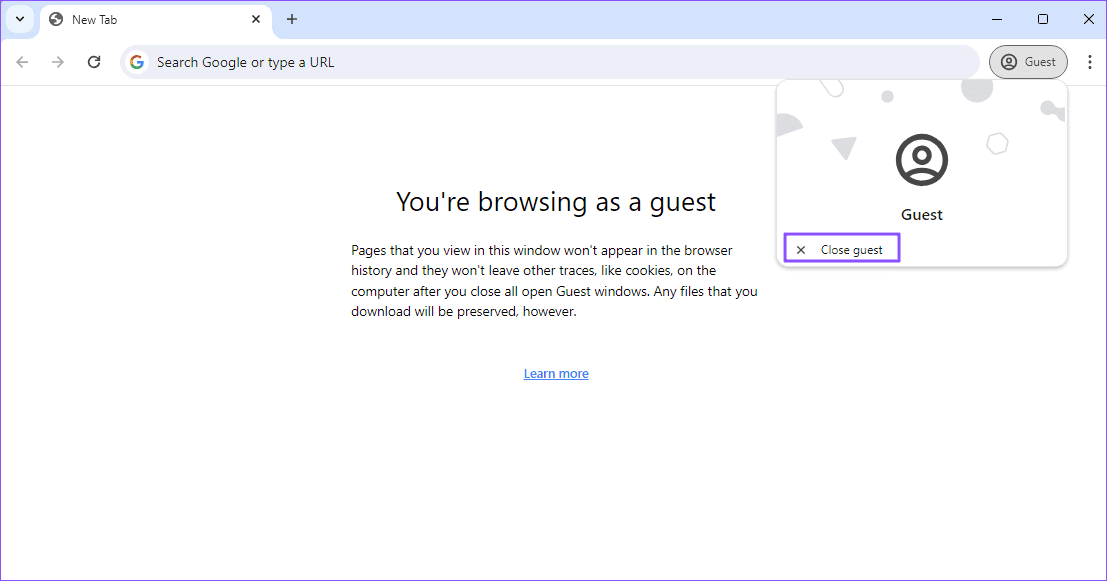Click the globe favicon on the tab
The height and width of the screenshot is (581, 1107).
(x=56, y=20)
